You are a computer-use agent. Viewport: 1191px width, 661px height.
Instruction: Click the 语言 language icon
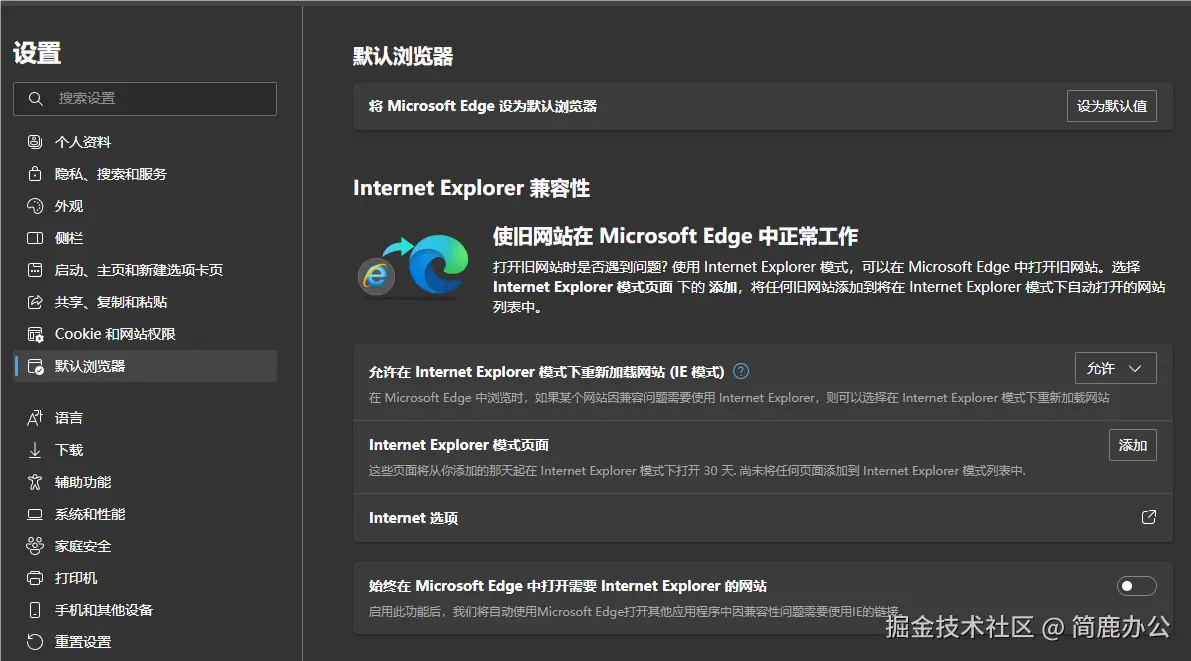(x=35, y=418)
